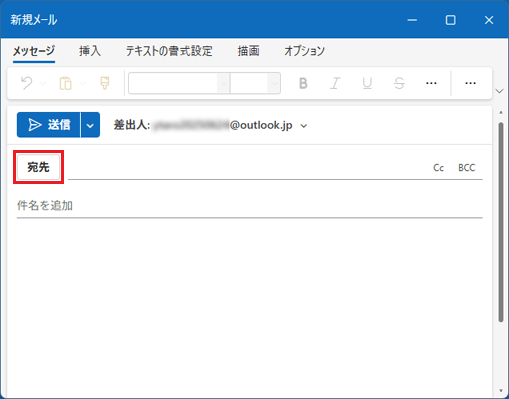Toggle Strikethrough formatting
Image resolution: width=509 pixels, height=399 pixels.
click(399, 83)
